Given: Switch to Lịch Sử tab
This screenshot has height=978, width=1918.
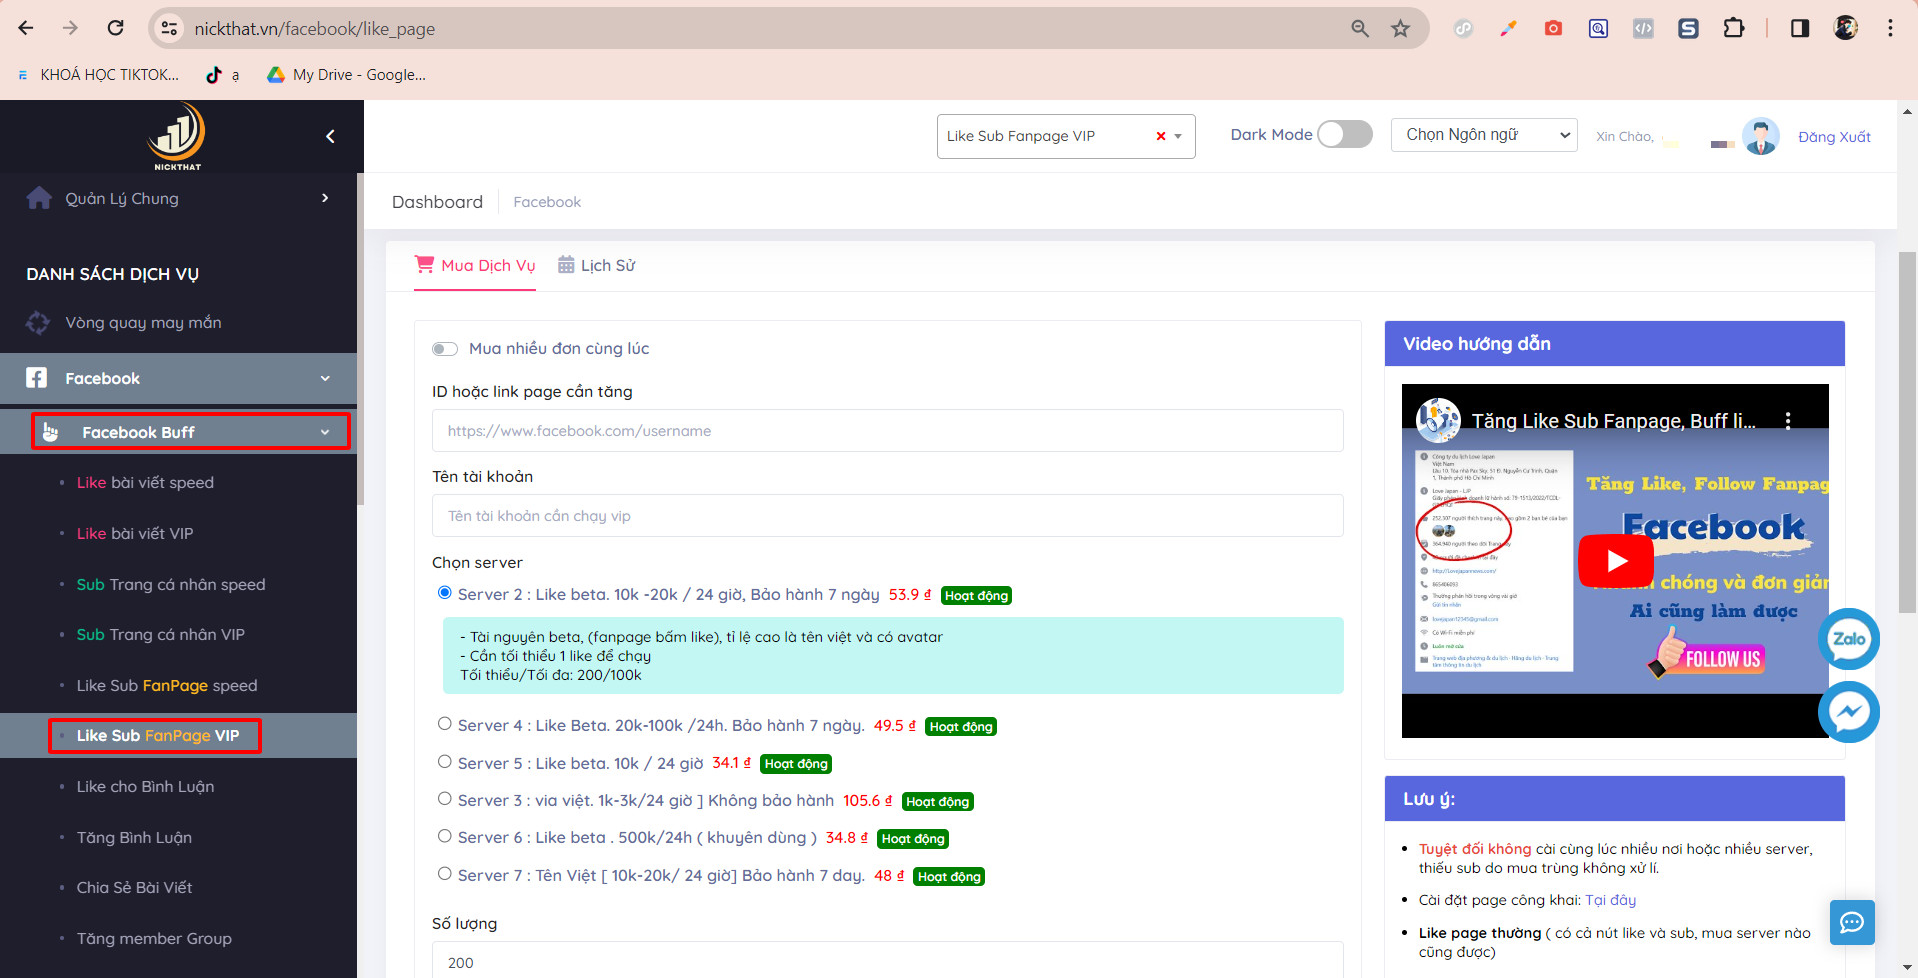Looking at the screenshot, I should [x=596, y=265].
